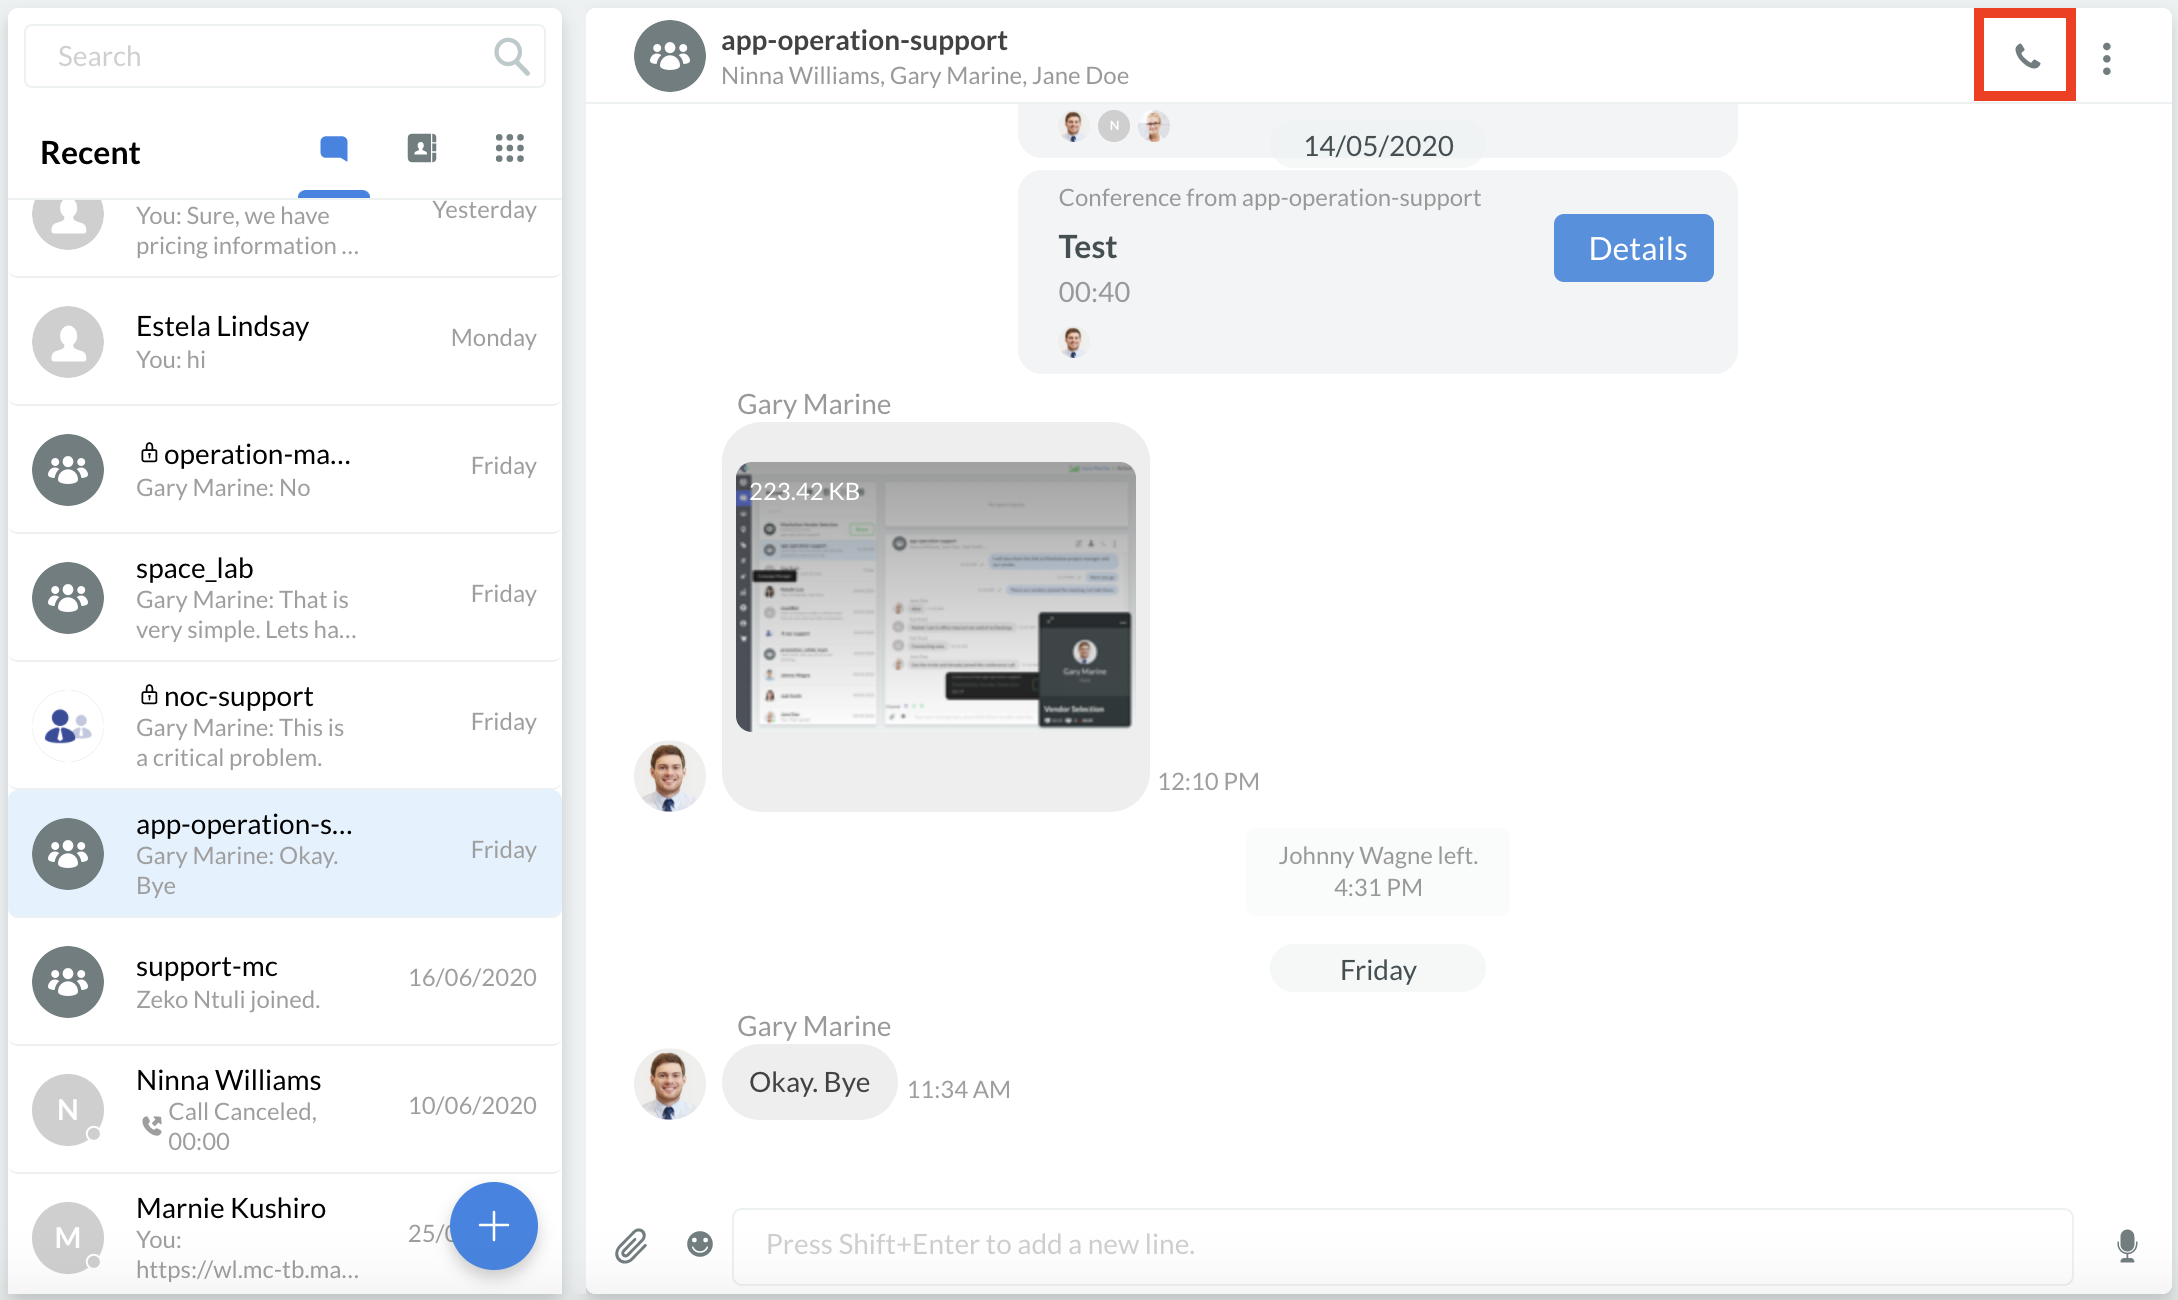The height and width of the screenshot is (1300, 2178).
Task: Open the apps grid tab icon
Action: (510, 148)
